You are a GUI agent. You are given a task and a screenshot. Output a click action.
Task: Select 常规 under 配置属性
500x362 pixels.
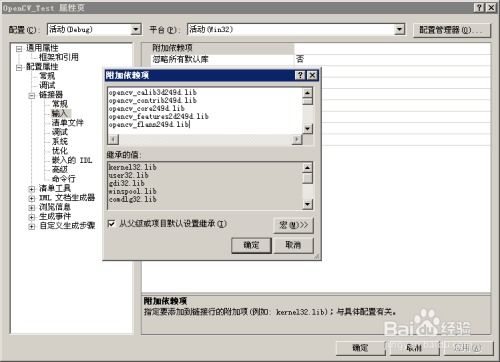(47, 76)
